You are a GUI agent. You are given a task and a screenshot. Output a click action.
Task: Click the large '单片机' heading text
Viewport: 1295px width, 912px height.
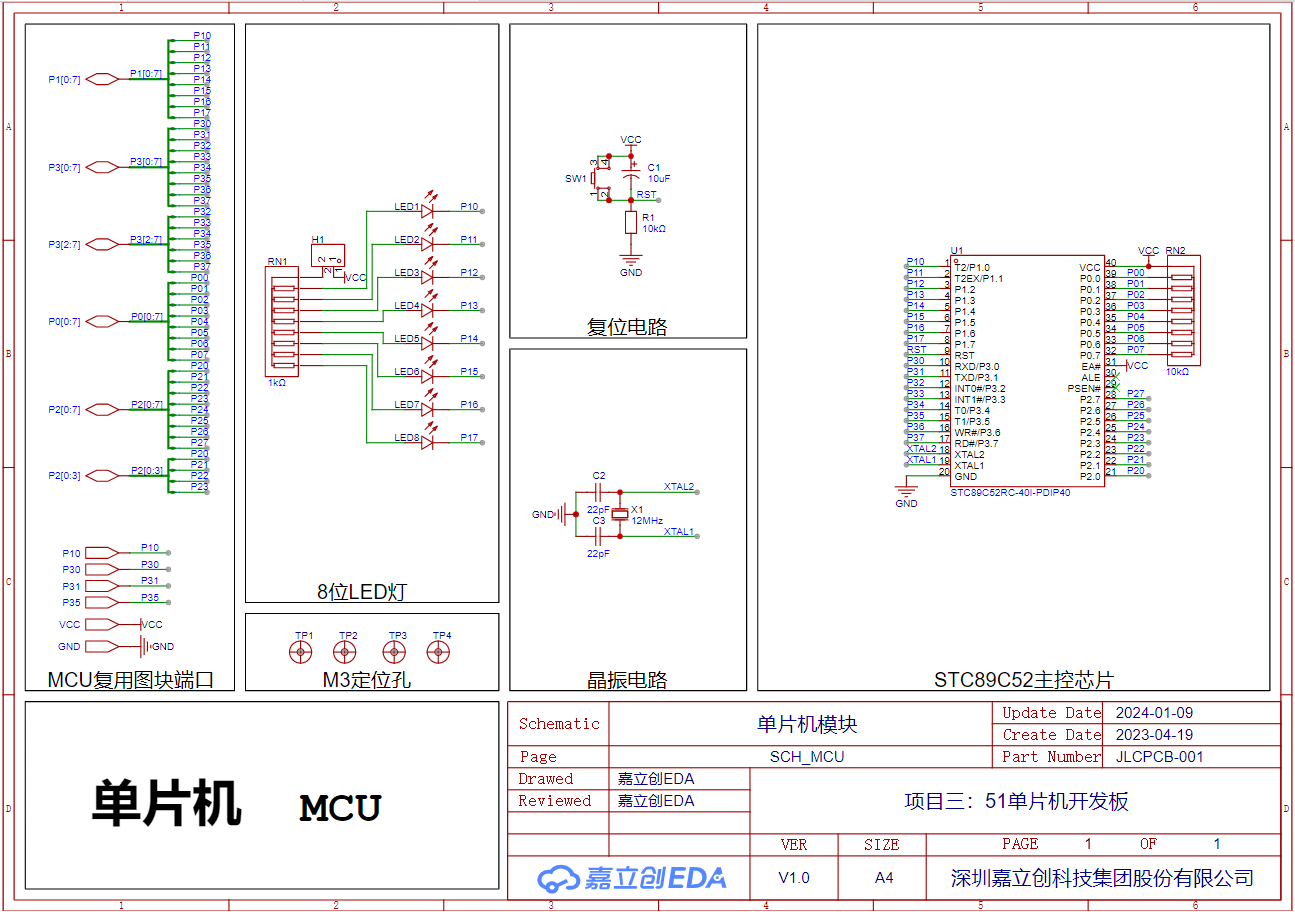tap(167, 803)
